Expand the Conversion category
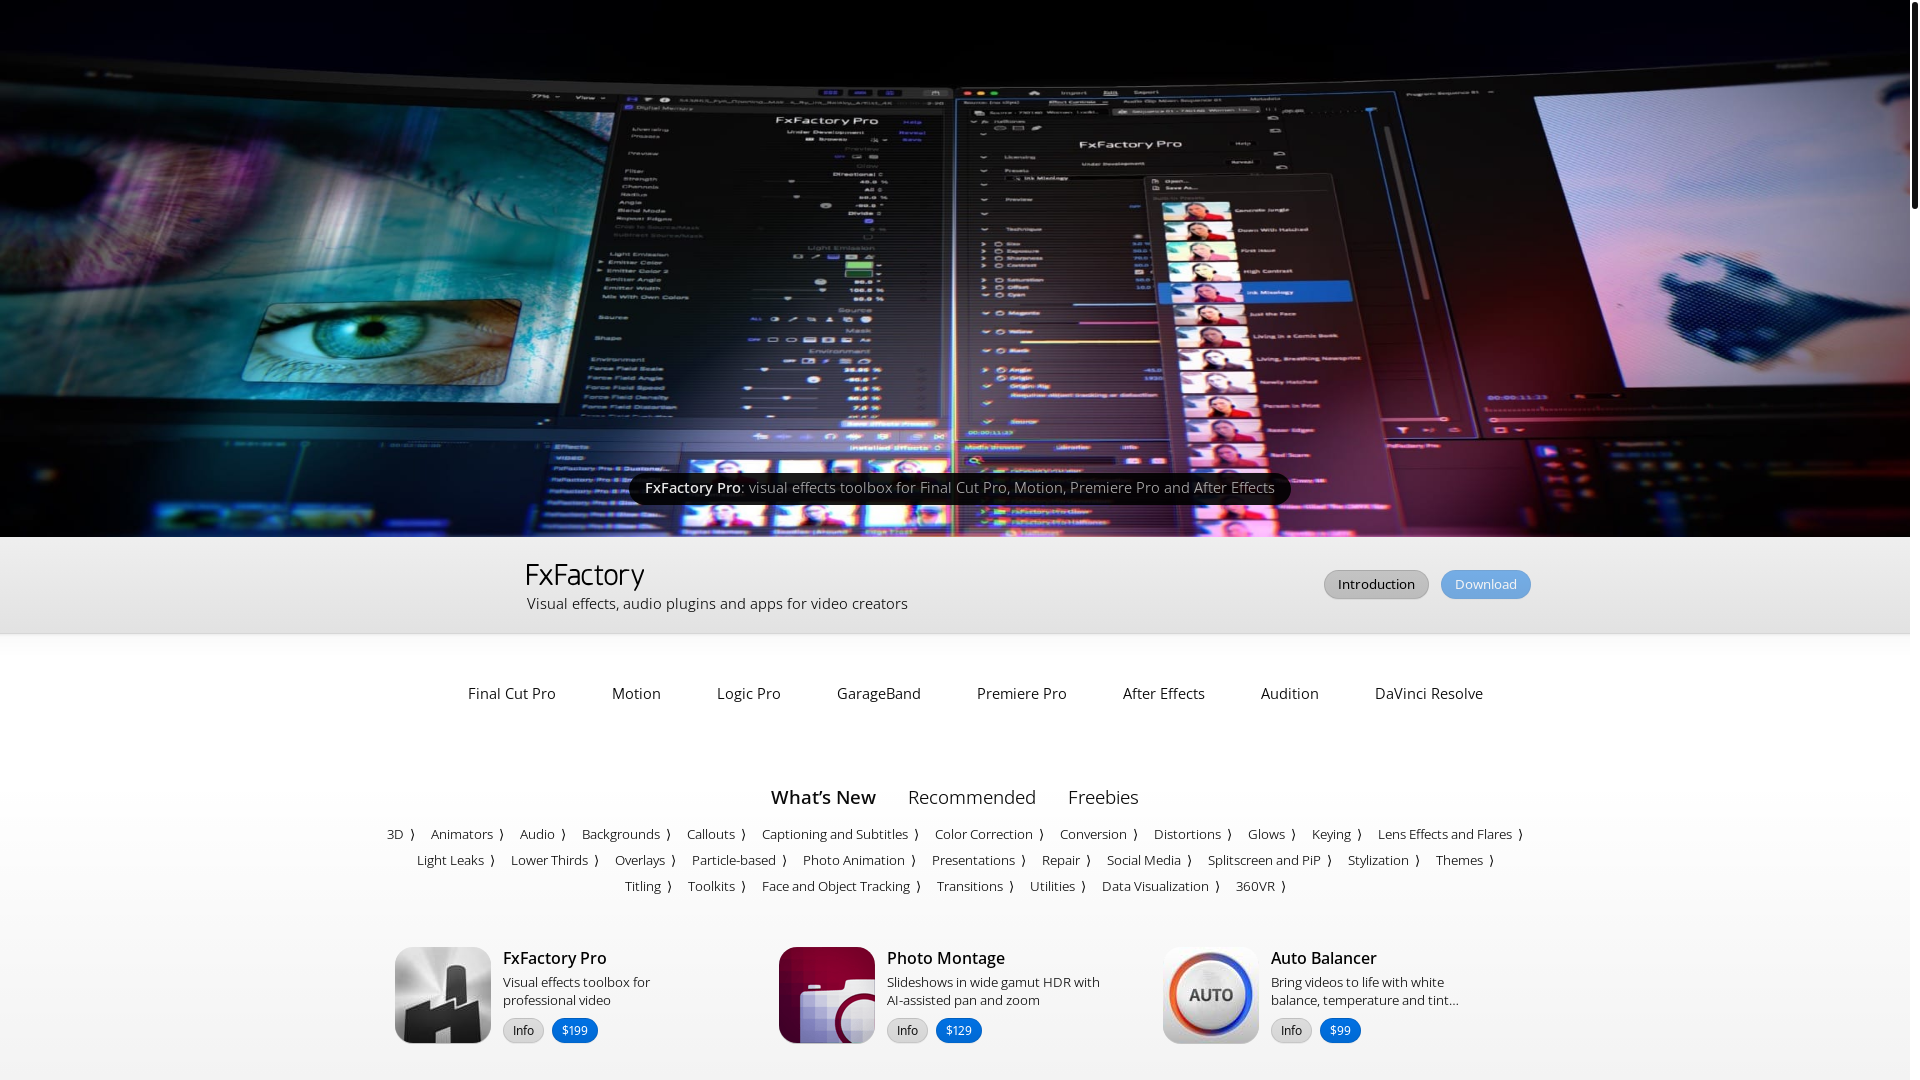Viewport: 1920px width, 1080px height. pos(1099,835)
